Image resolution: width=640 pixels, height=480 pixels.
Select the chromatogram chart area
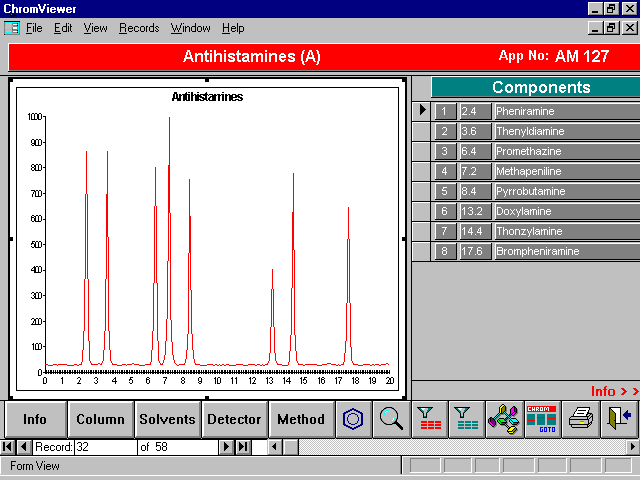pos(207,239)
